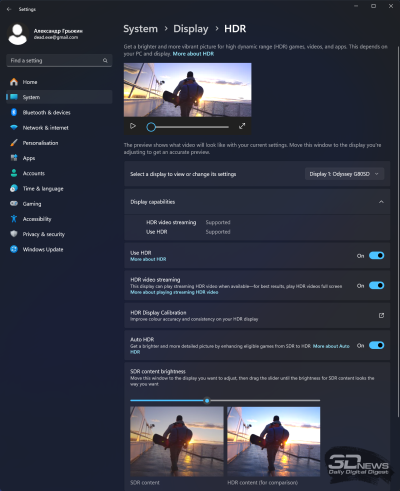The width and height of the screenshot is (400, 491).
Task: Switch off Auto HDR toggle
Action: point(377,346)
